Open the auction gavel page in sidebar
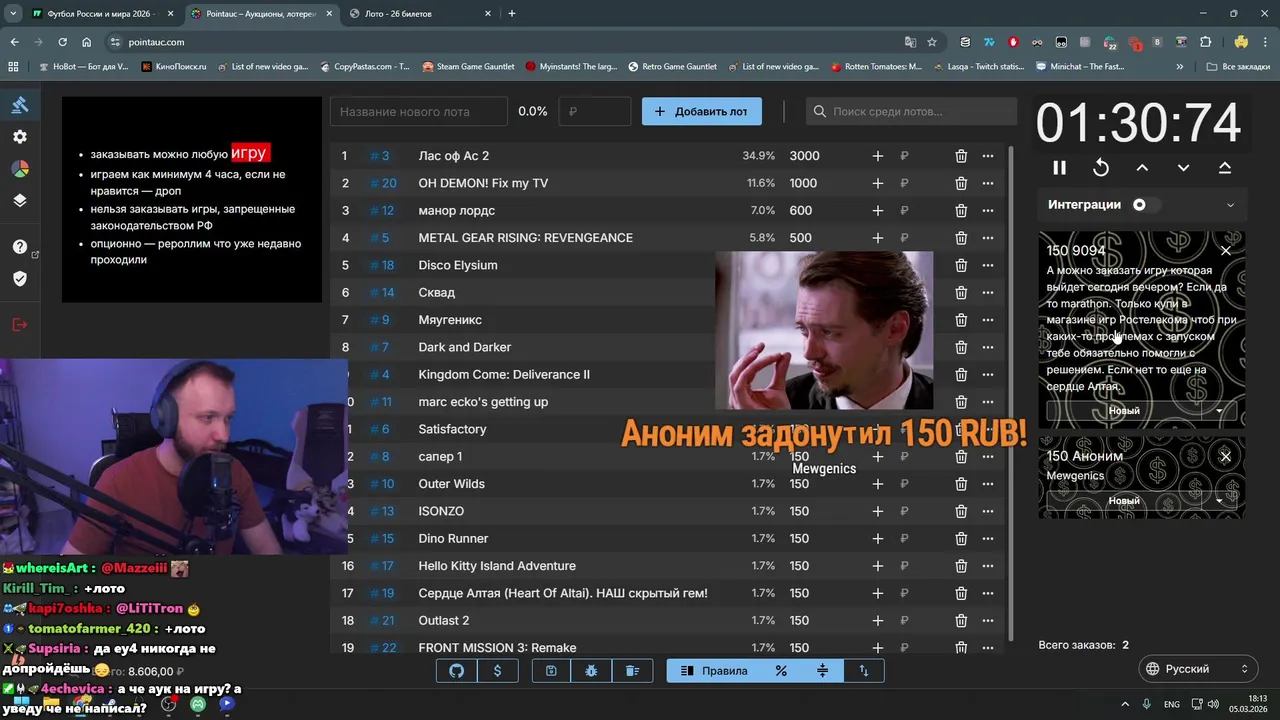 (x=20, y=105)
